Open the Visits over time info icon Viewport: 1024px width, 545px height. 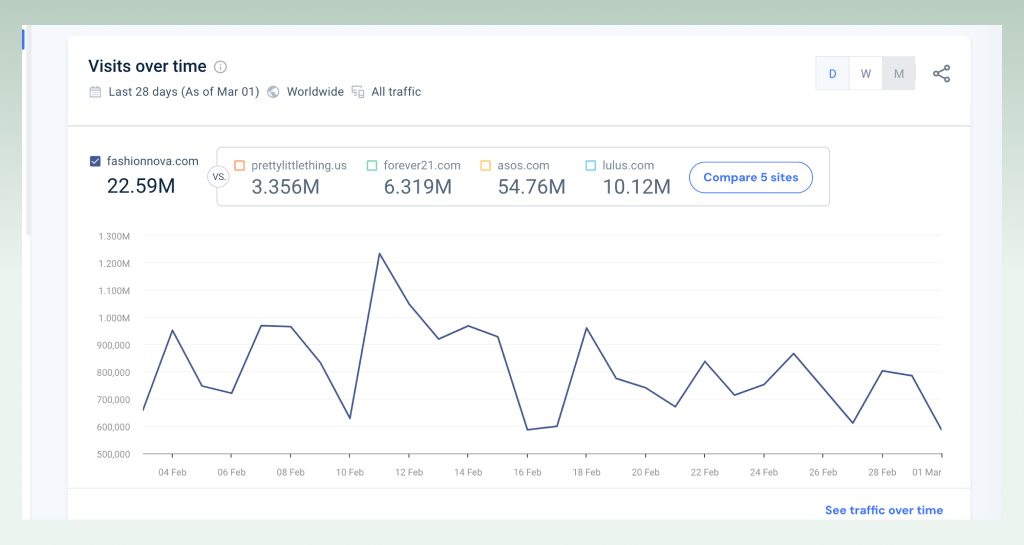[221, 67]
